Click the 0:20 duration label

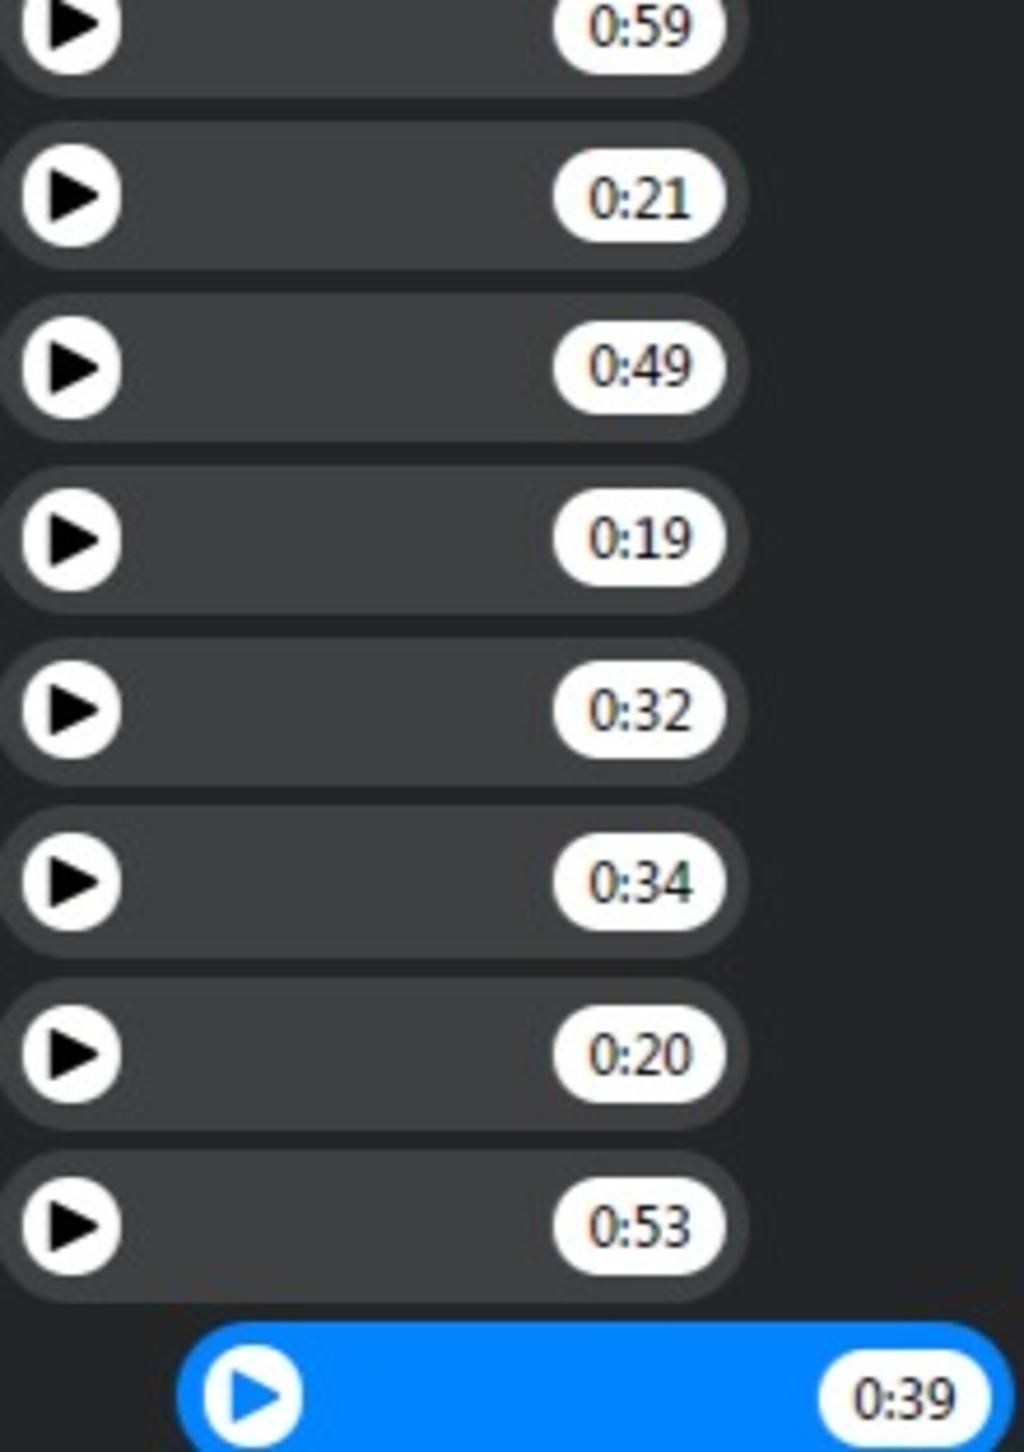click(639, 1054)
